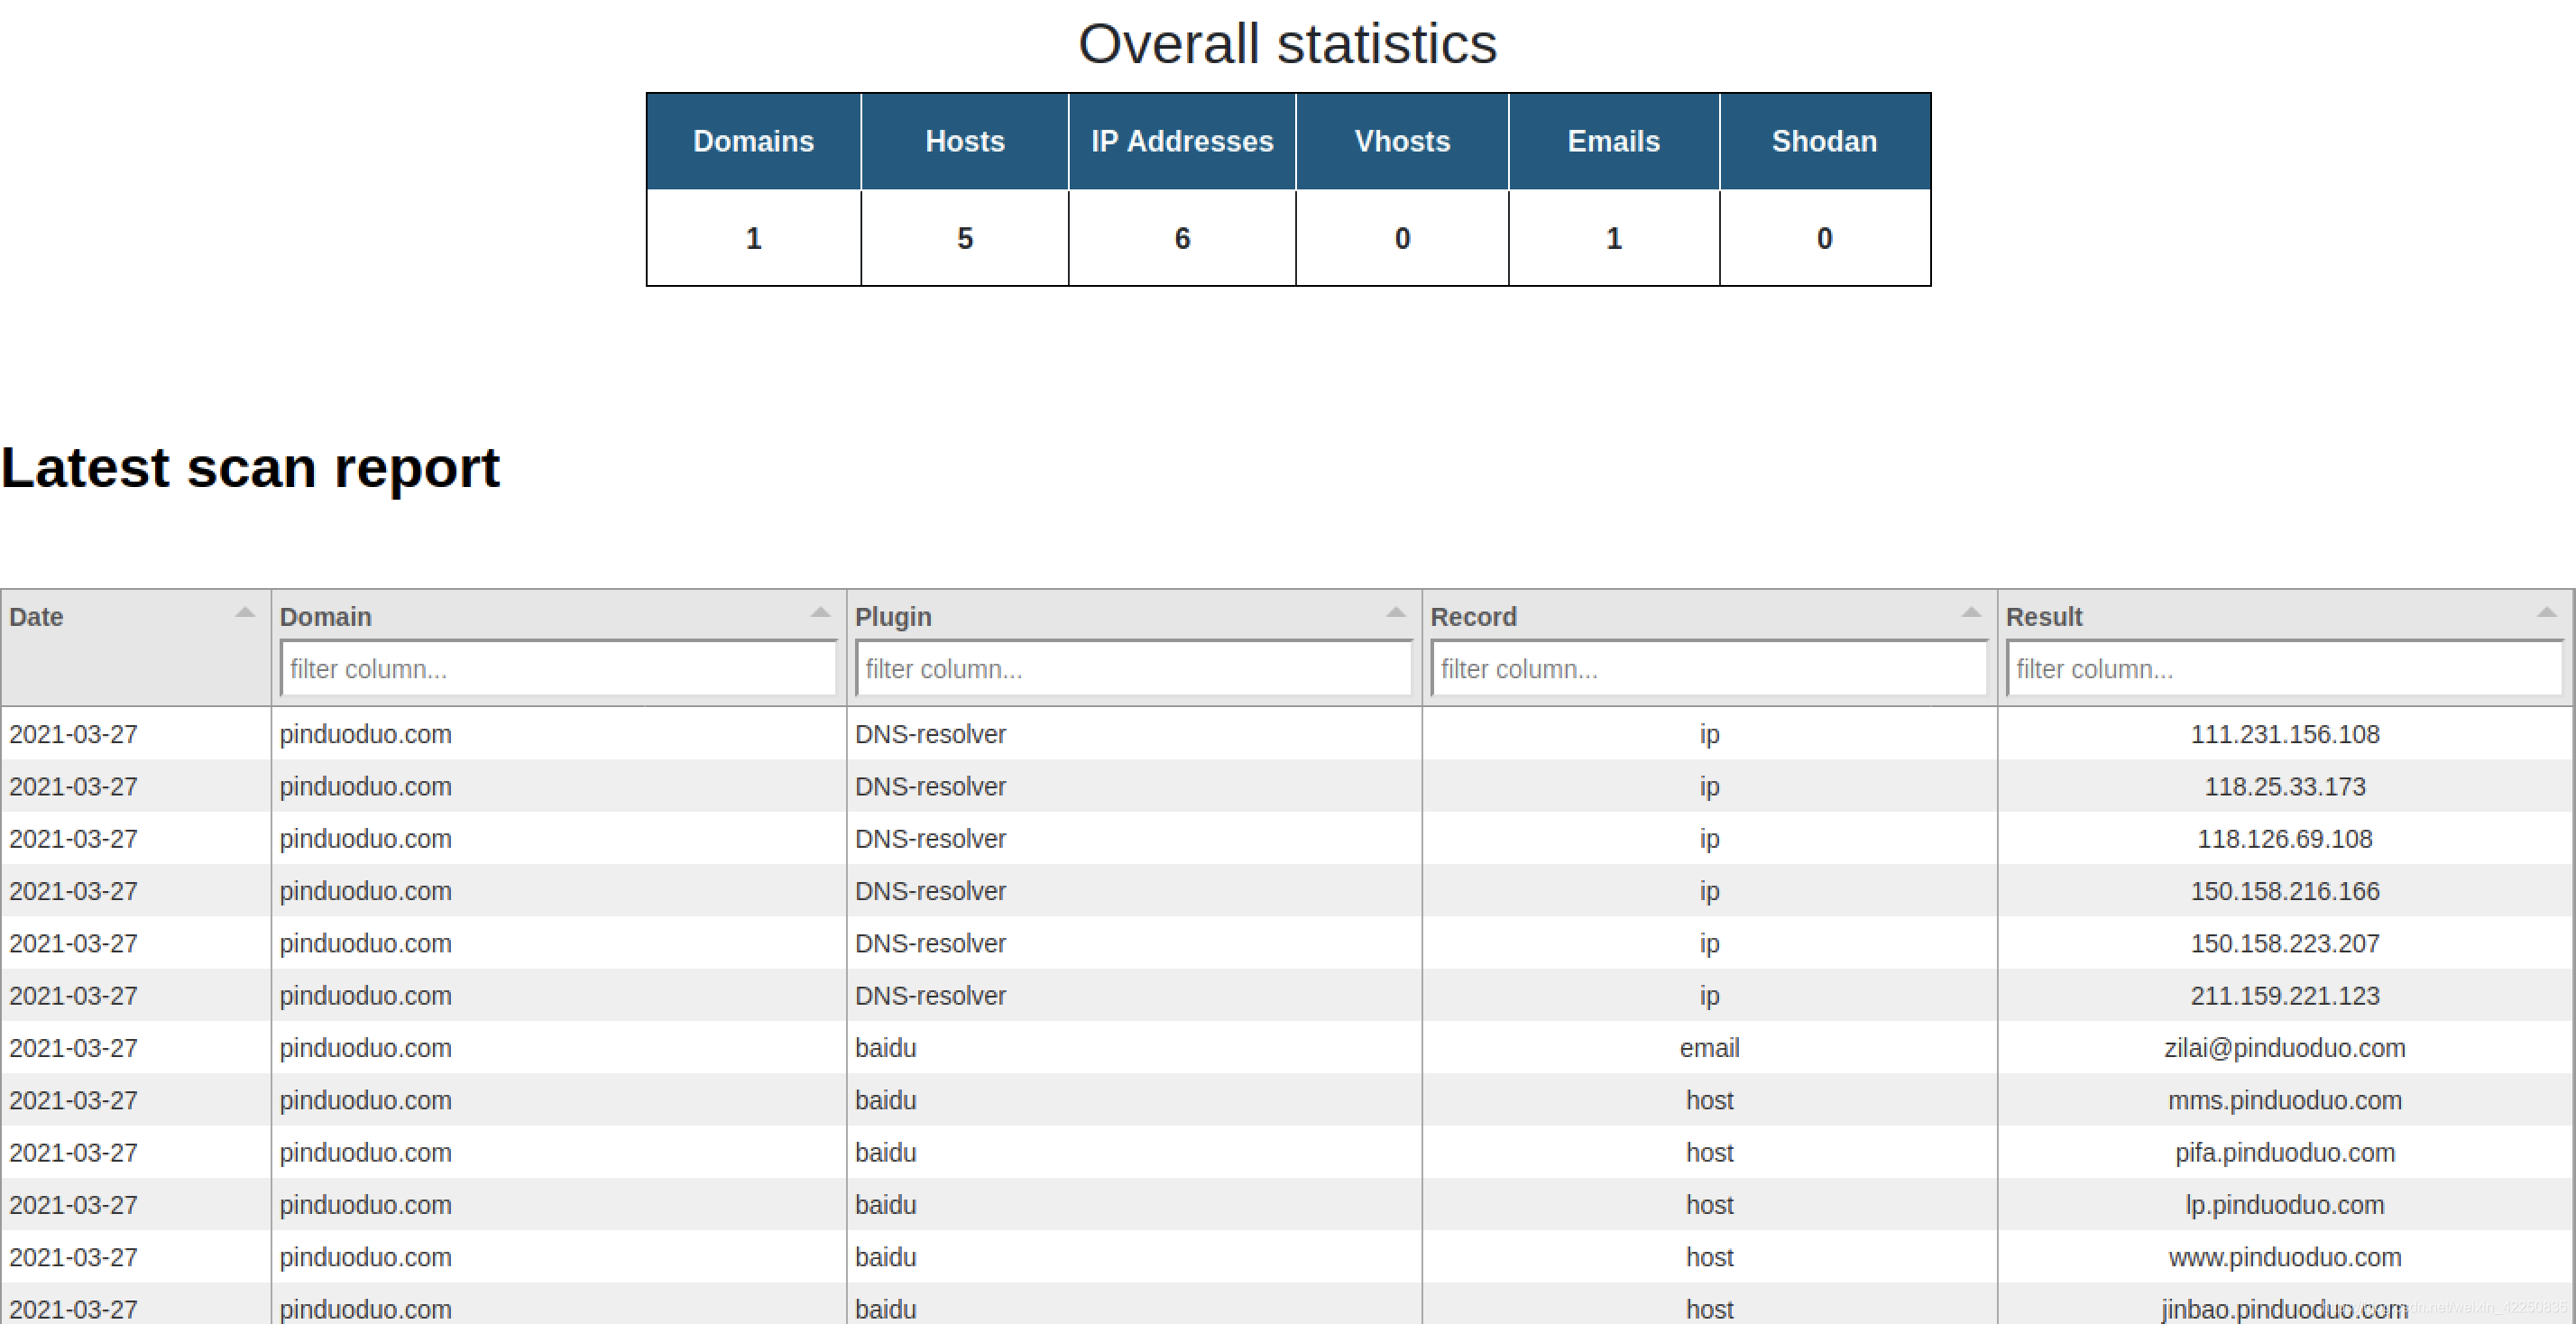Click the Plugin column header label
The width and height of the screenshot is (2576, 1324).
893,617
